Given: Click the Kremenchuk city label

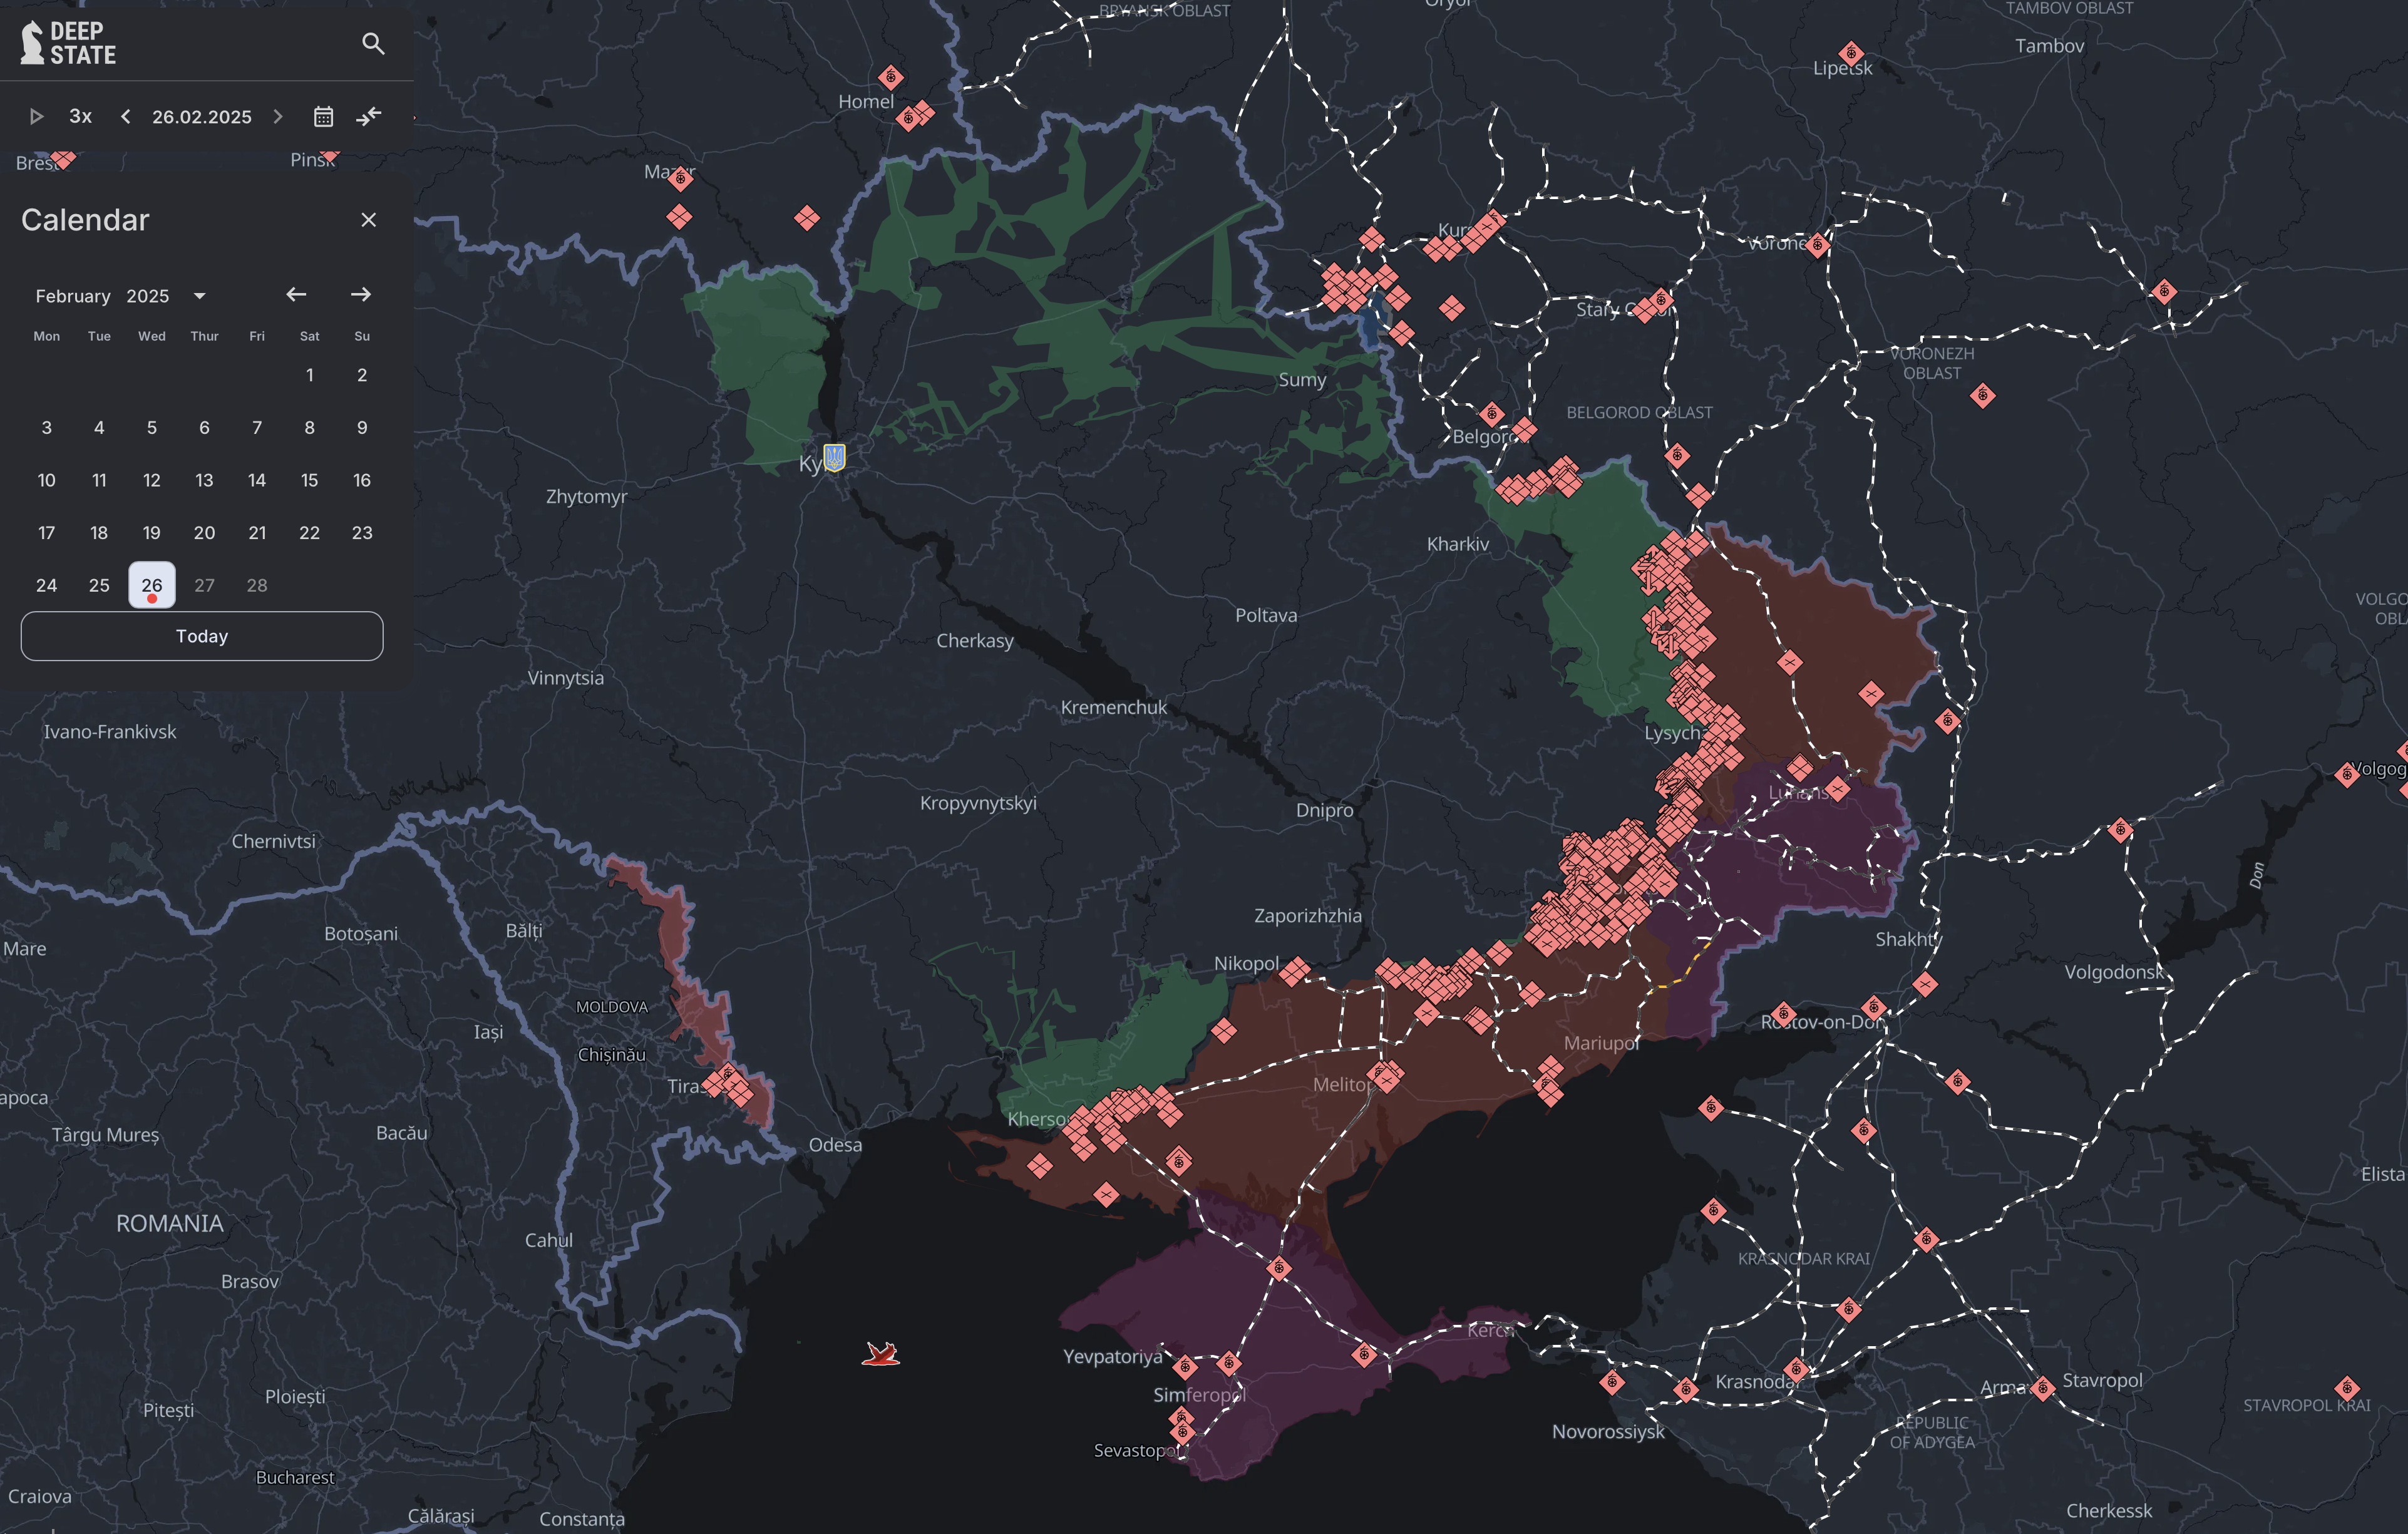Looking at the screenshot, I should [1114, 708].
